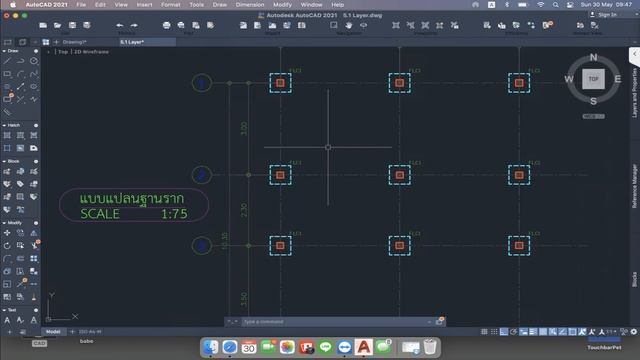Click the Print icon in toolbar

click(167, 25)
